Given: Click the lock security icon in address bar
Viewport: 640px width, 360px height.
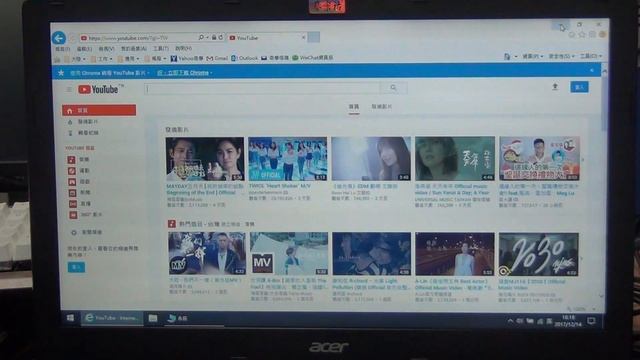Looking at the screenshot, I should tap(214, 38).
